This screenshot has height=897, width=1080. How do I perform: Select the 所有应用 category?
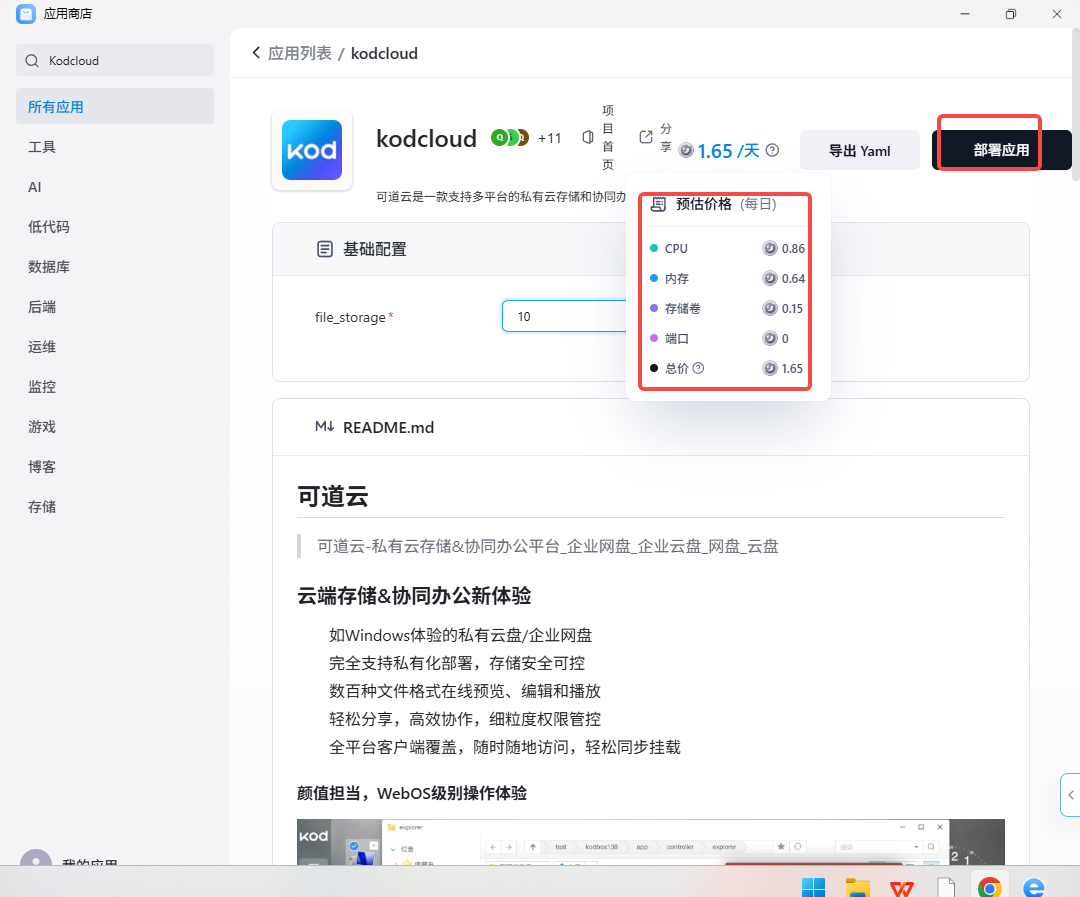pos(115,107)
